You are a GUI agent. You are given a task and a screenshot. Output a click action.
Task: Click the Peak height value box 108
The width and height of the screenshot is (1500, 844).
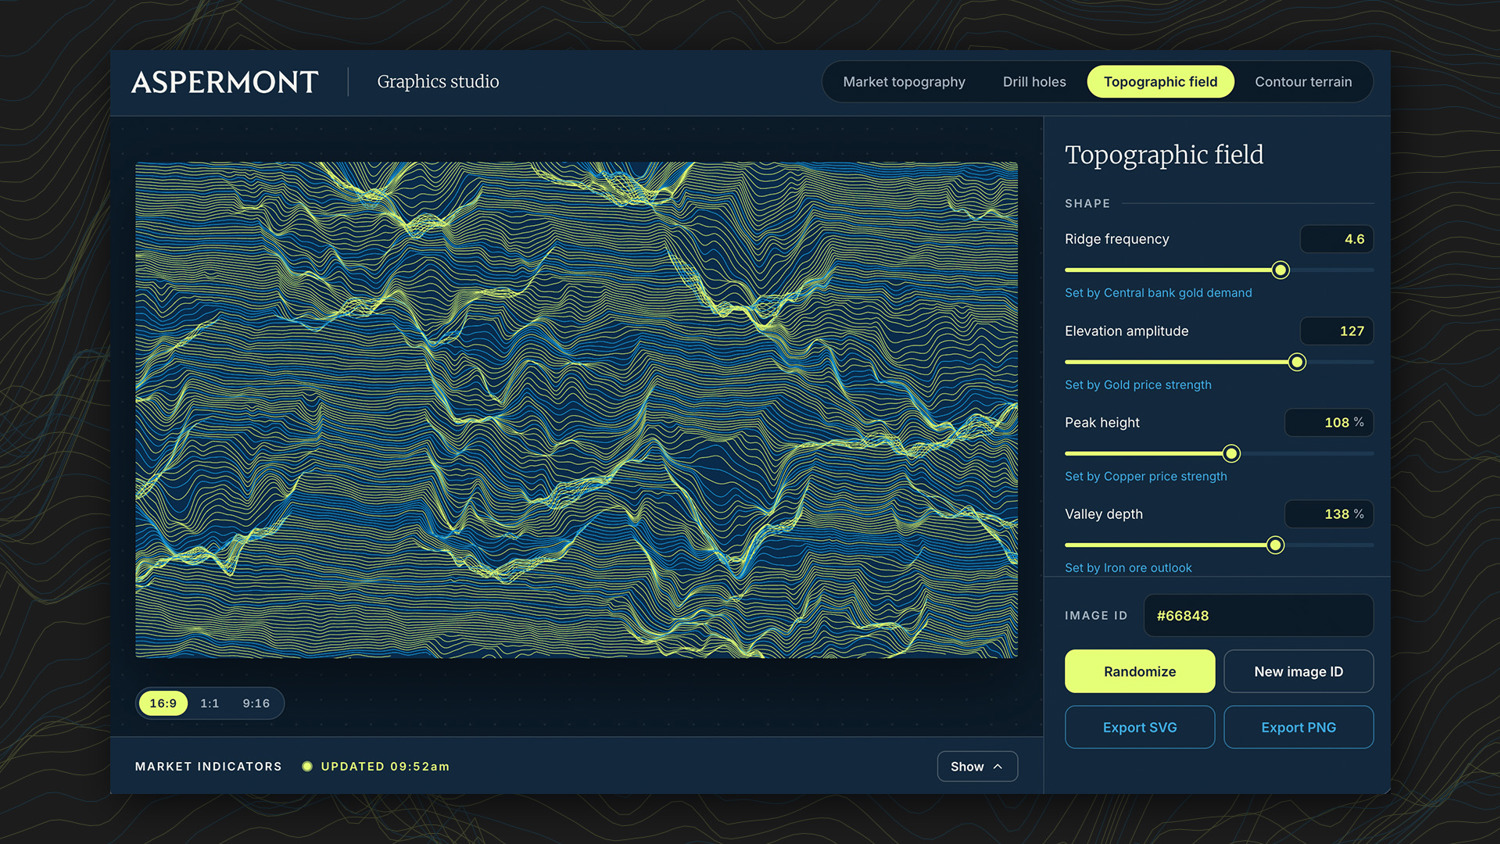[x=1329, y=423]
